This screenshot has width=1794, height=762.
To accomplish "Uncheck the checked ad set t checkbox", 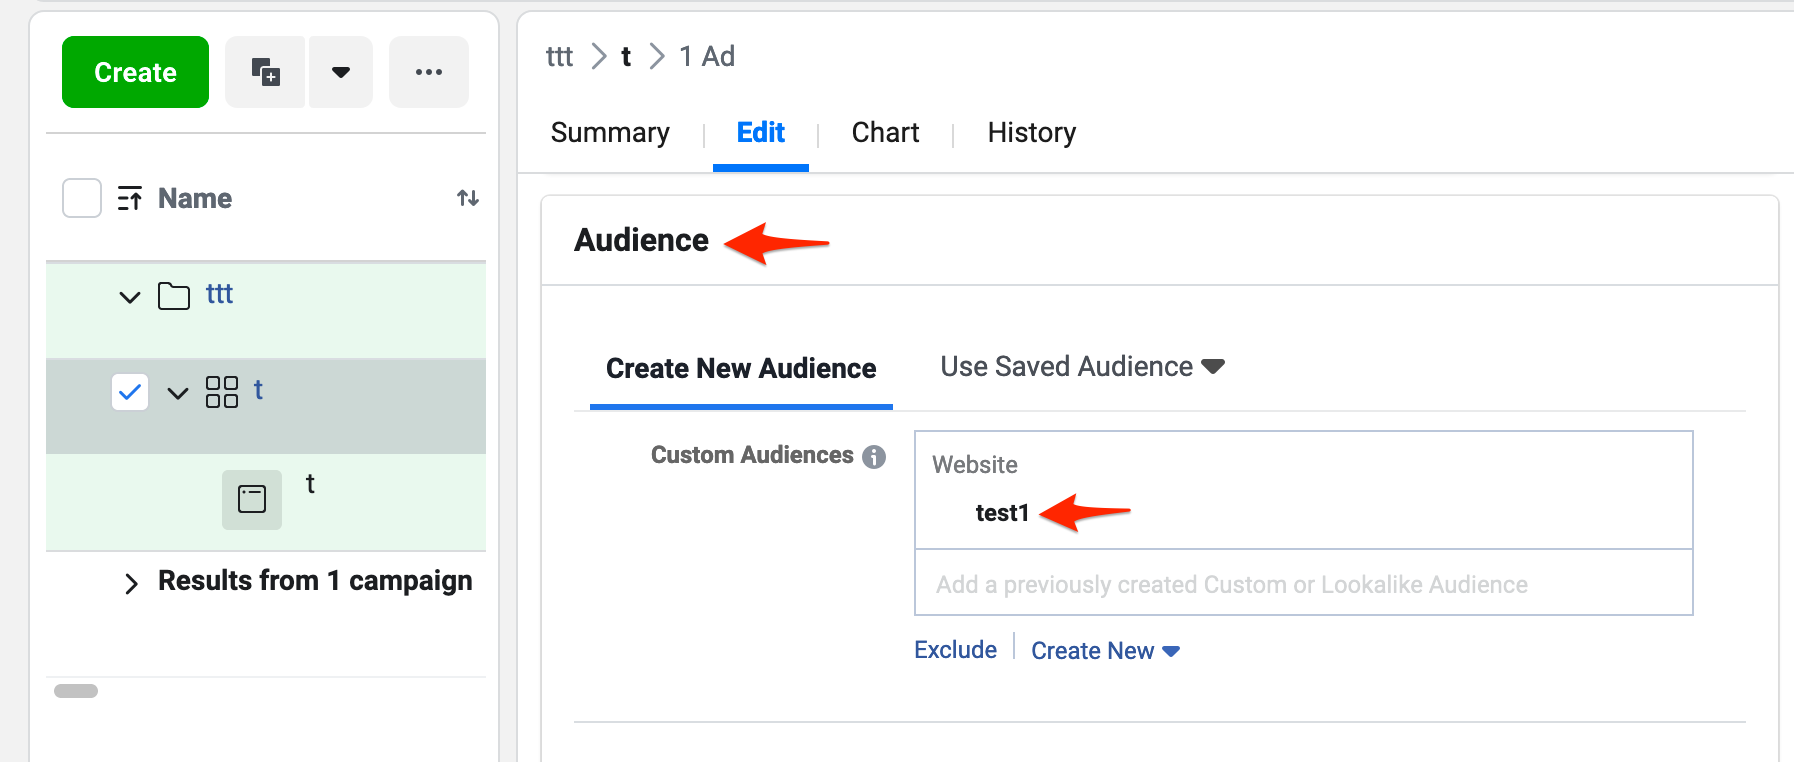I will (130, 392).
